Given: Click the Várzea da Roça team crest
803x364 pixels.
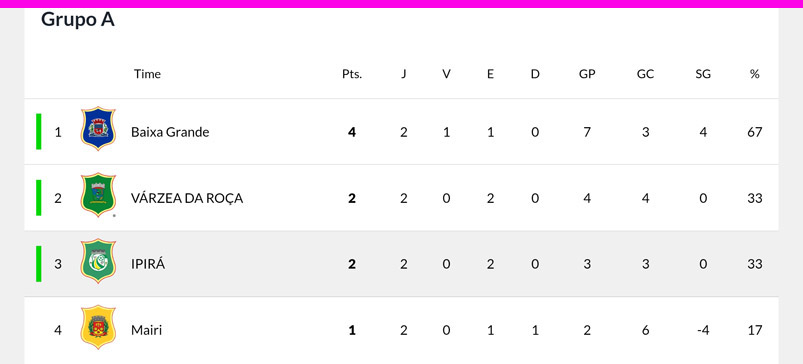Looking at the screenshot, I should click(x=98, y=195).
